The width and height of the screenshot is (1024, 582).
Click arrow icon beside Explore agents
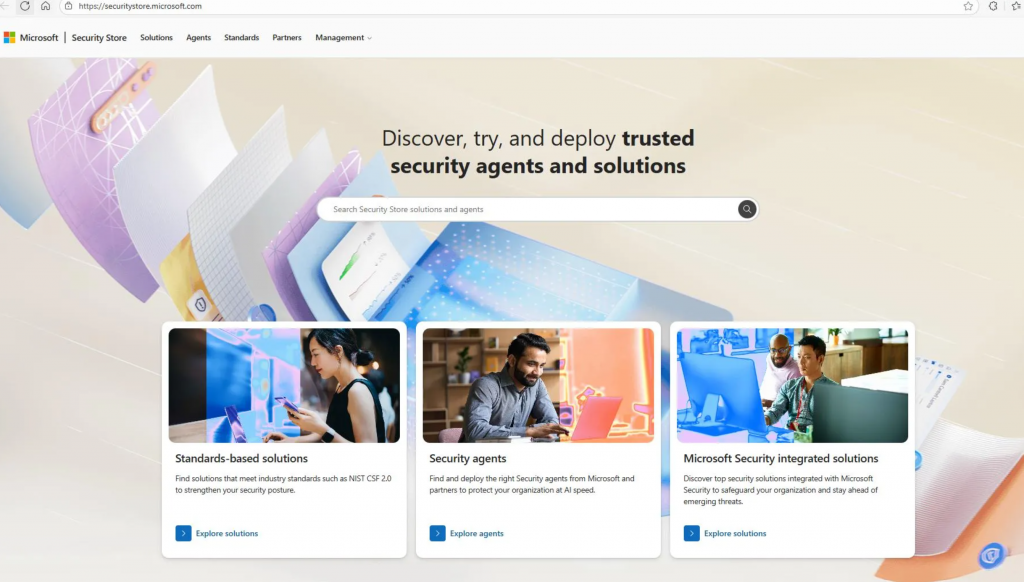point(438,533)
